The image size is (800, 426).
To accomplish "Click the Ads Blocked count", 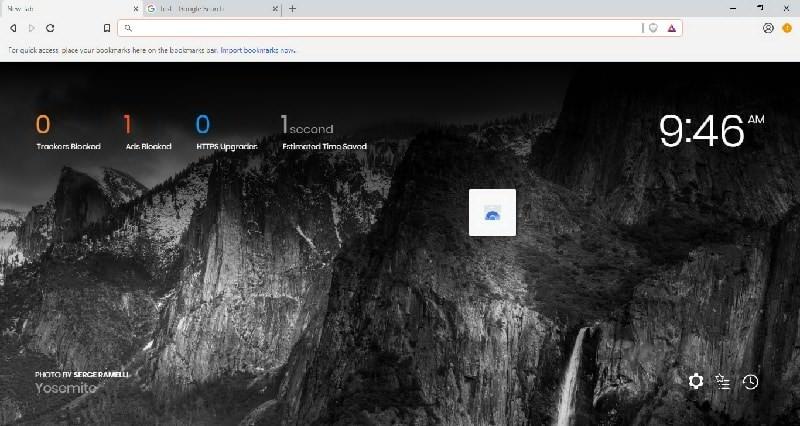I will click(x=127, y=124).
